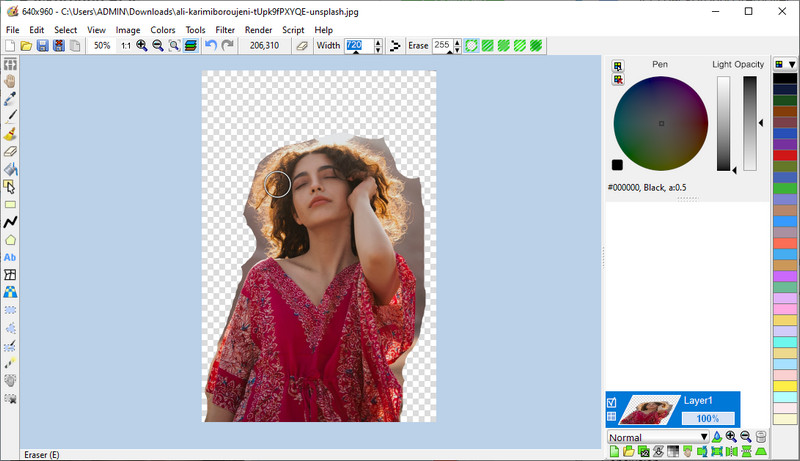This screenshot has height=461, width=800.
Task: Open the Render menu
Action: pos(258,30)
